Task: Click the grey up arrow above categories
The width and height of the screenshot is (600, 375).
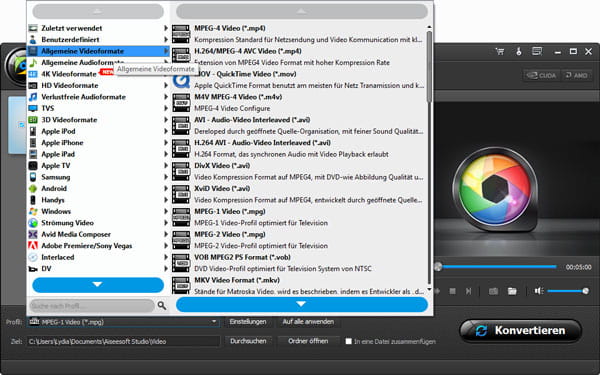Action: [x=98, y=11]
